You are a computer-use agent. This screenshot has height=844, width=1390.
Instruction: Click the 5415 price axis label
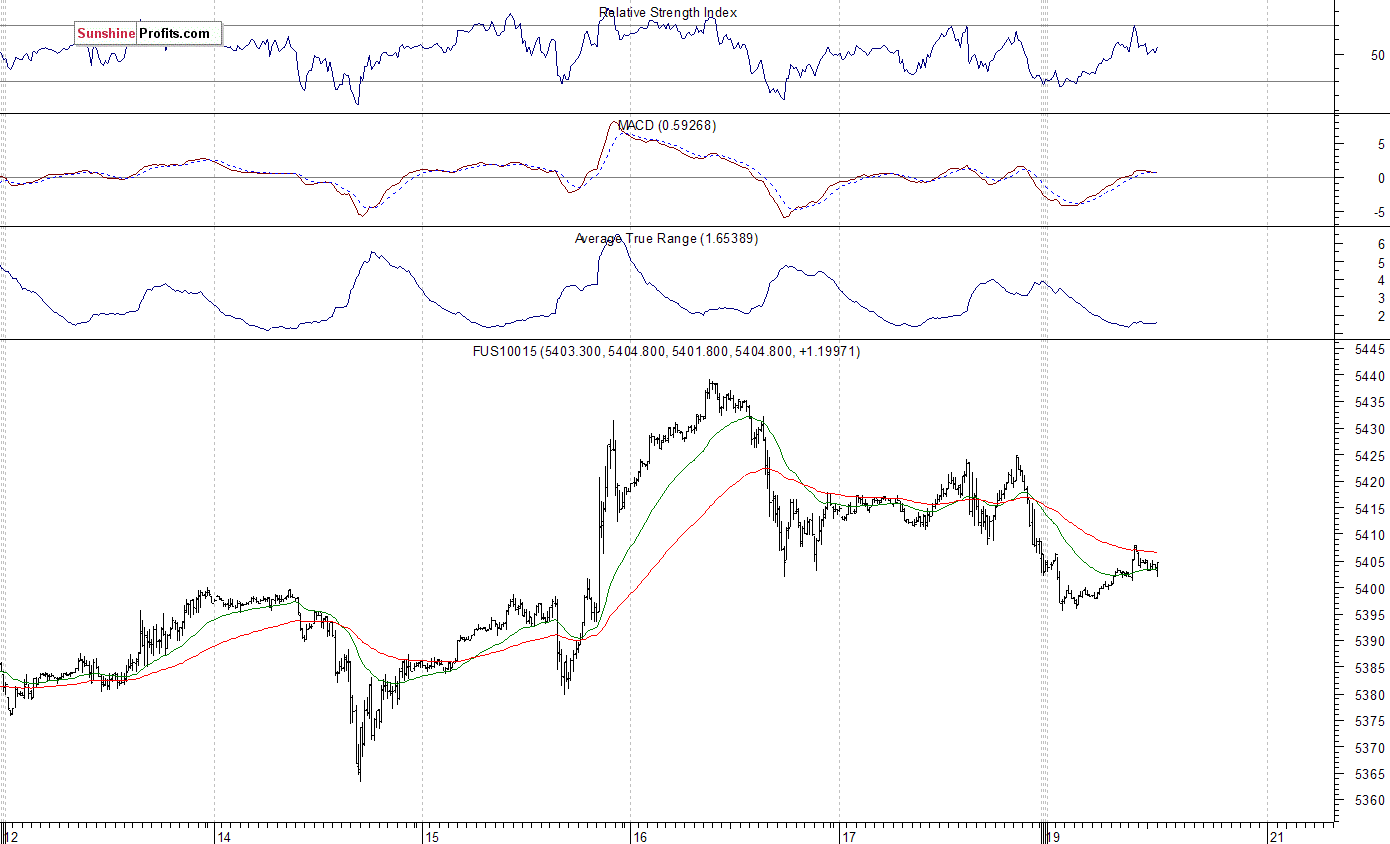click(x=1371, y=509)
